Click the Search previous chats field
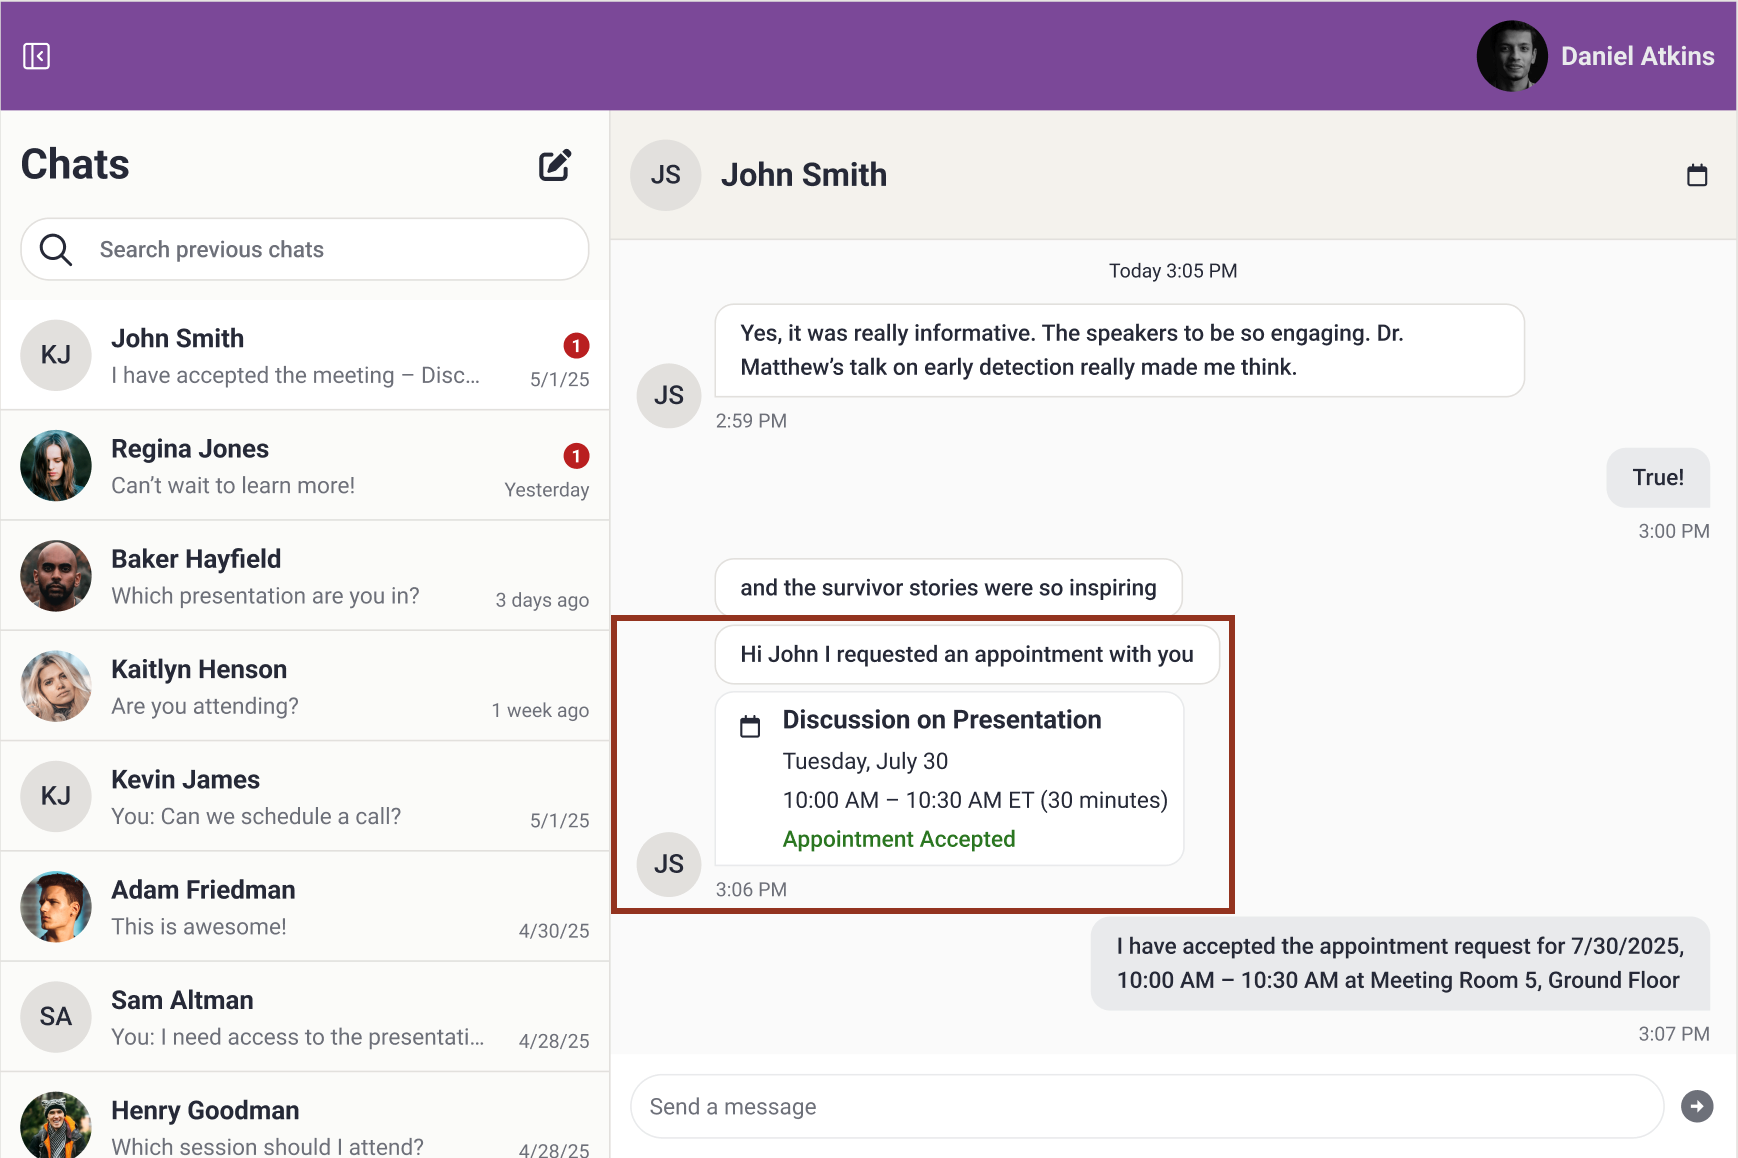1738x1158 pixels. click(x=300, y=249)
